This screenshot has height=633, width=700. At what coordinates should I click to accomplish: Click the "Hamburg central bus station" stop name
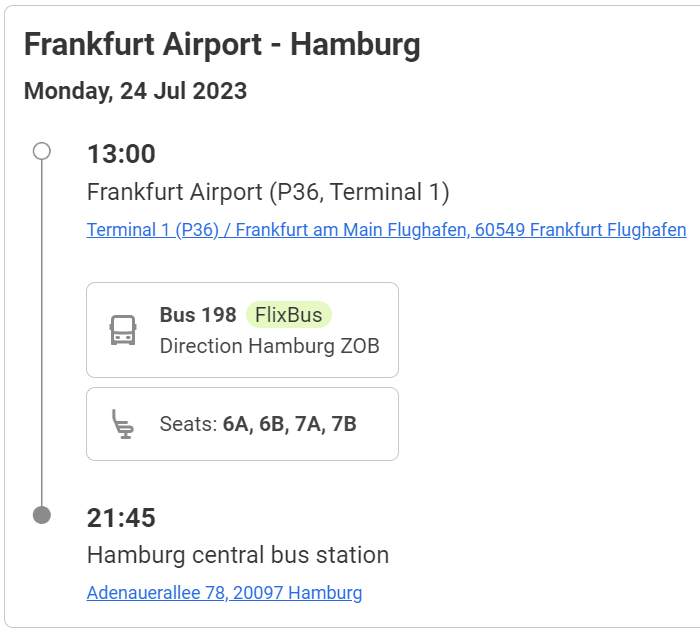(x=238, y=555)
